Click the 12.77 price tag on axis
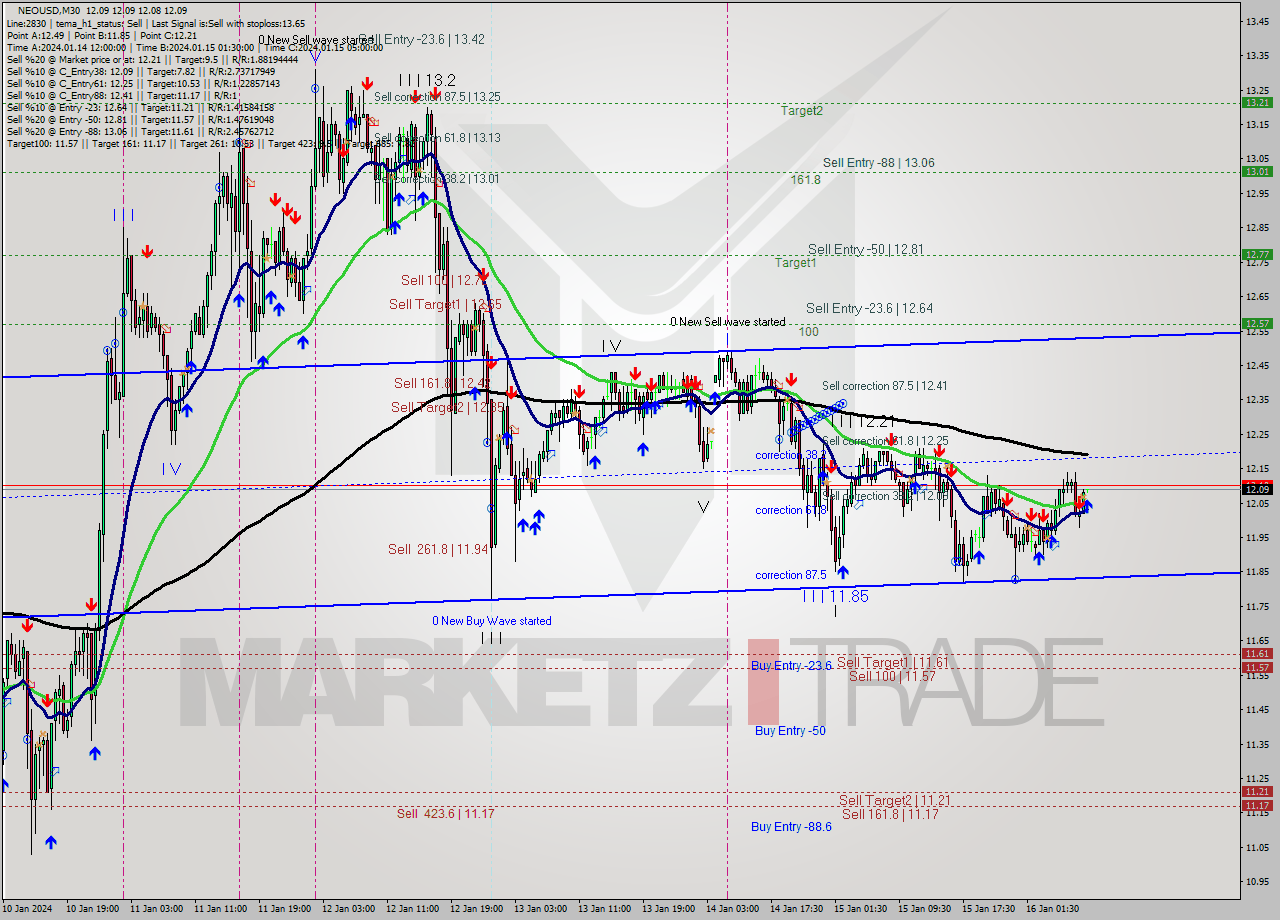1280x920 pixels. click(1257, 254)
